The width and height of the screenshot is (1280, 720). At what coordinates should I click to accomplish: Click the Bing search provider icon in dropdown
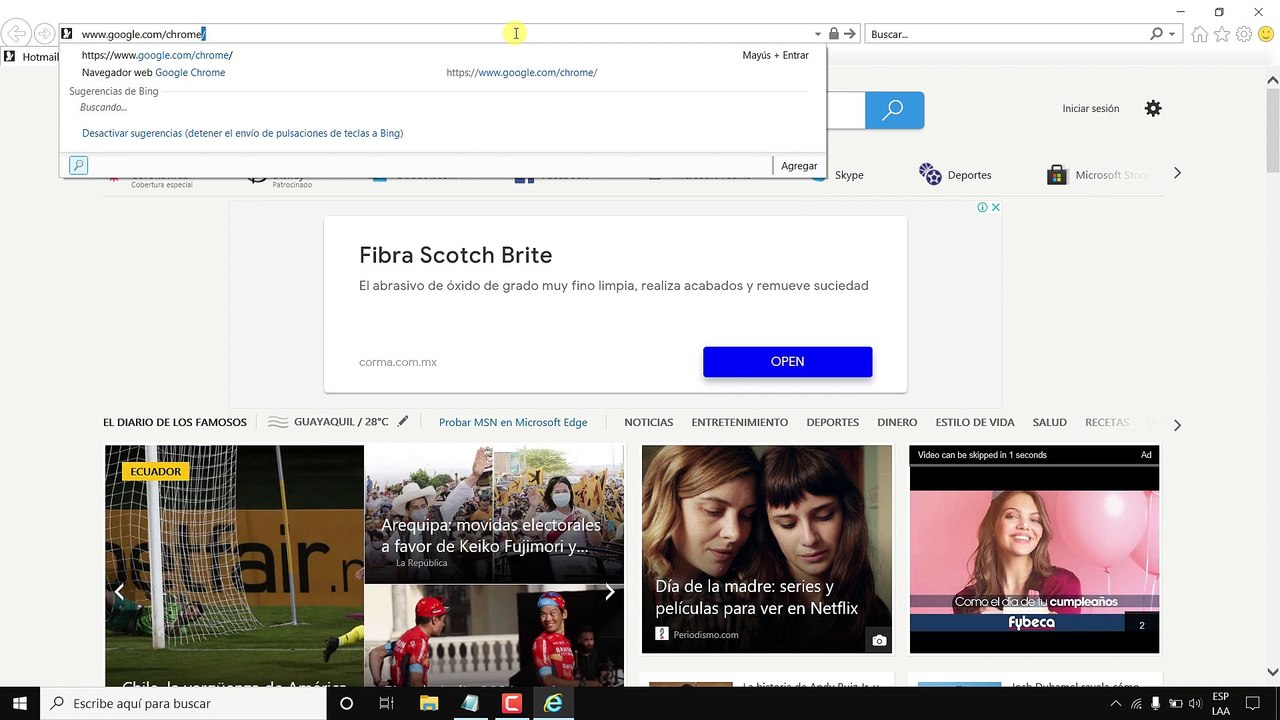(79, 166)
